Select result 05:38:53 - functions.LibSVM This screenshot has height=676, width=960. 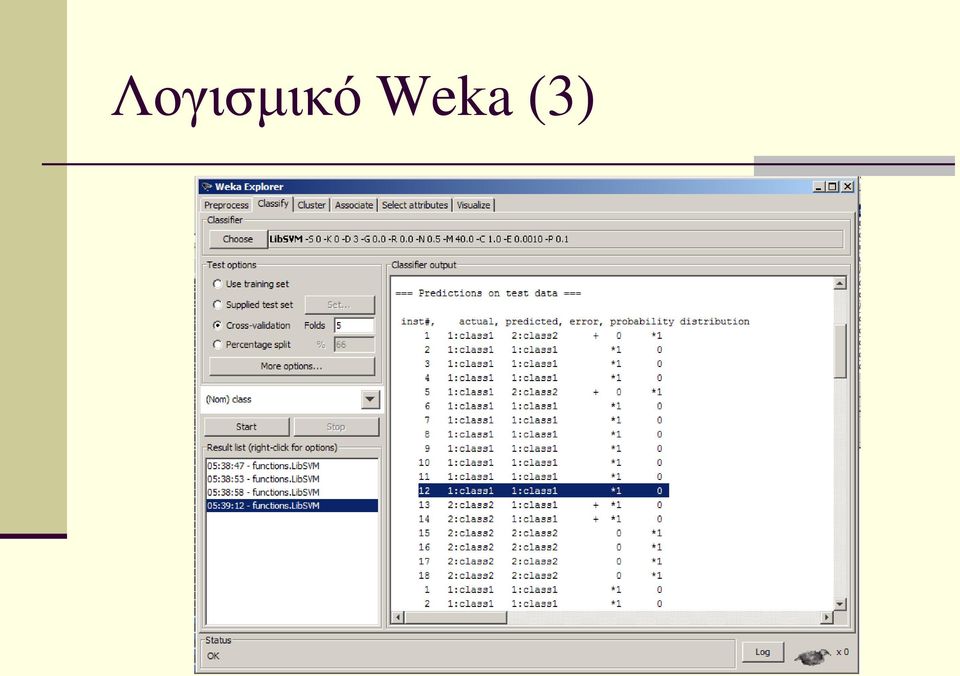(292, 479)
